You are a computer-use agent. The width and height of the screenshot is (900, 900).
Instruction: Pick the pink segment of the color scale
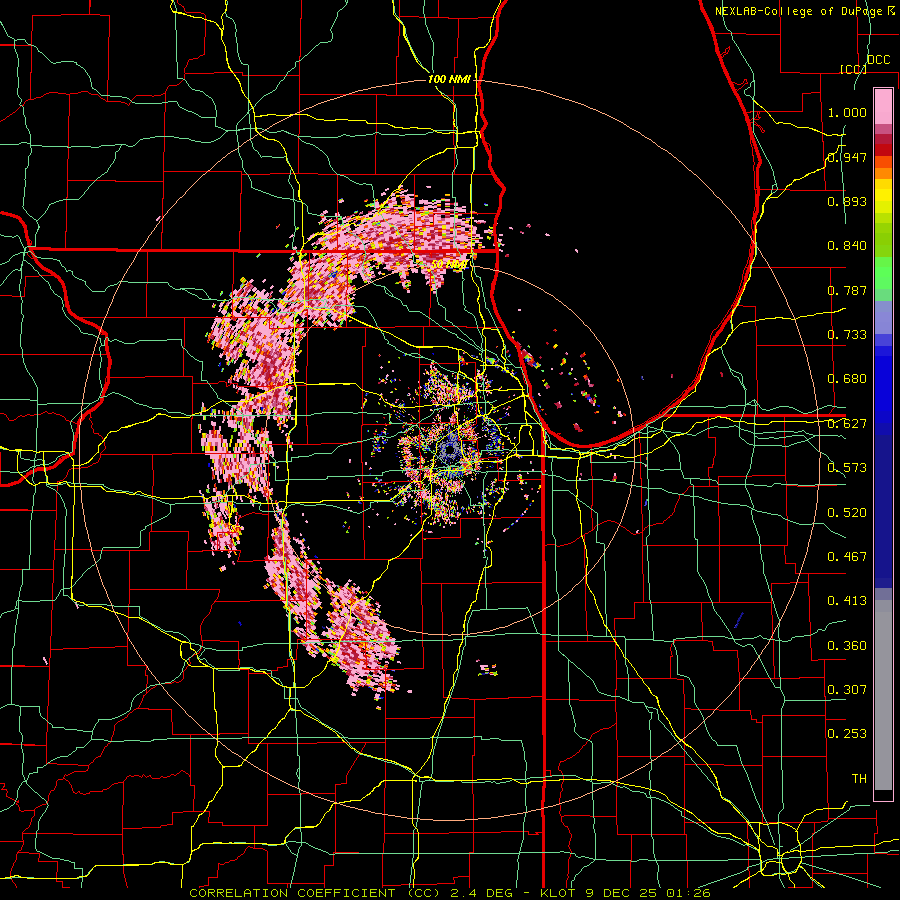(x=883, y=106)
